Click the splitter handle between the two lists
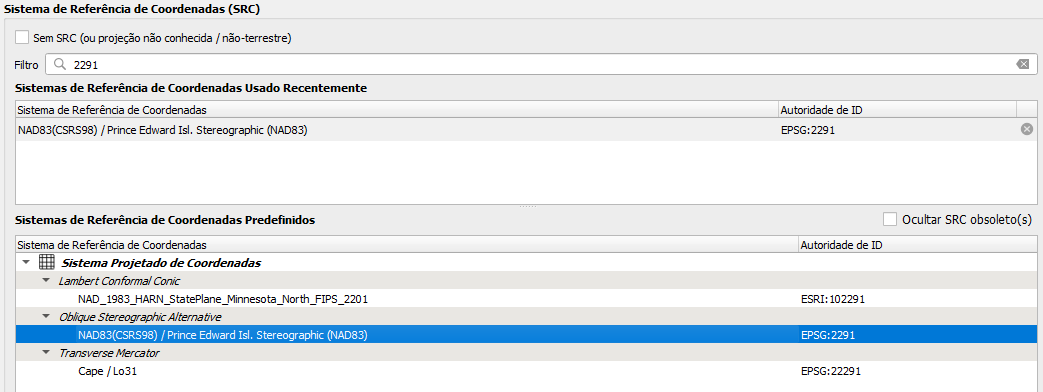 (527, 207)
